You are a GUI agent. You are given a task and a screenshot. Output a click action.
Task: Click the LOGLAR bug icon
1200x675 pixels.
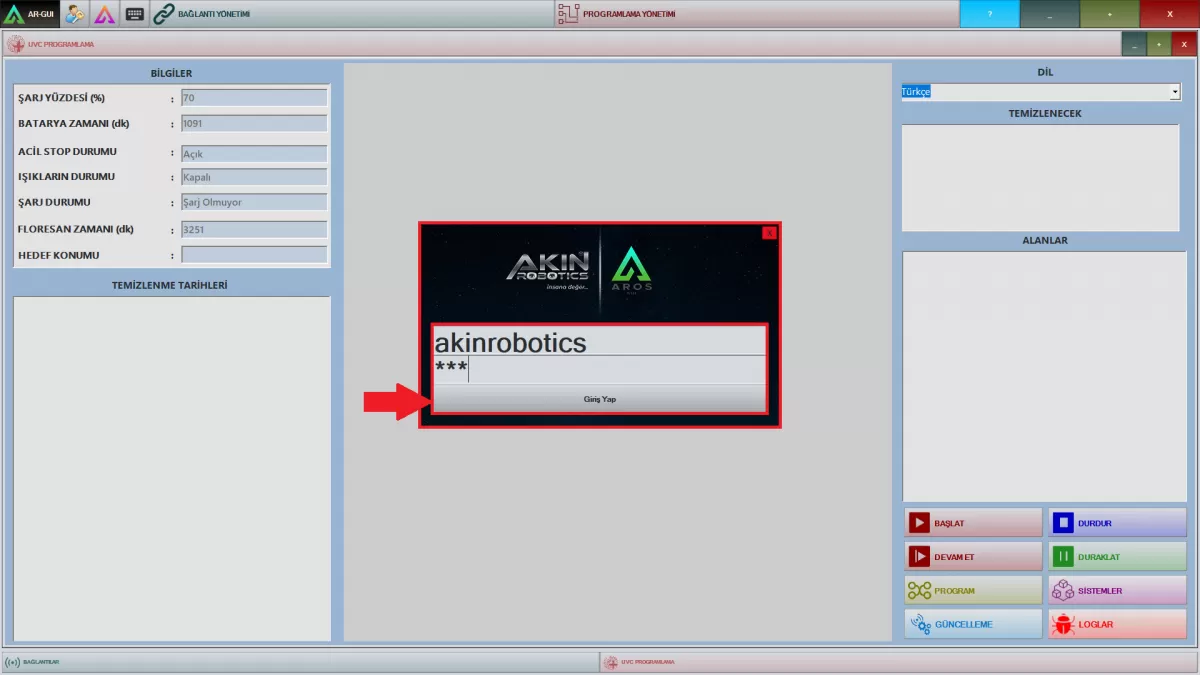pos(1063,623)
